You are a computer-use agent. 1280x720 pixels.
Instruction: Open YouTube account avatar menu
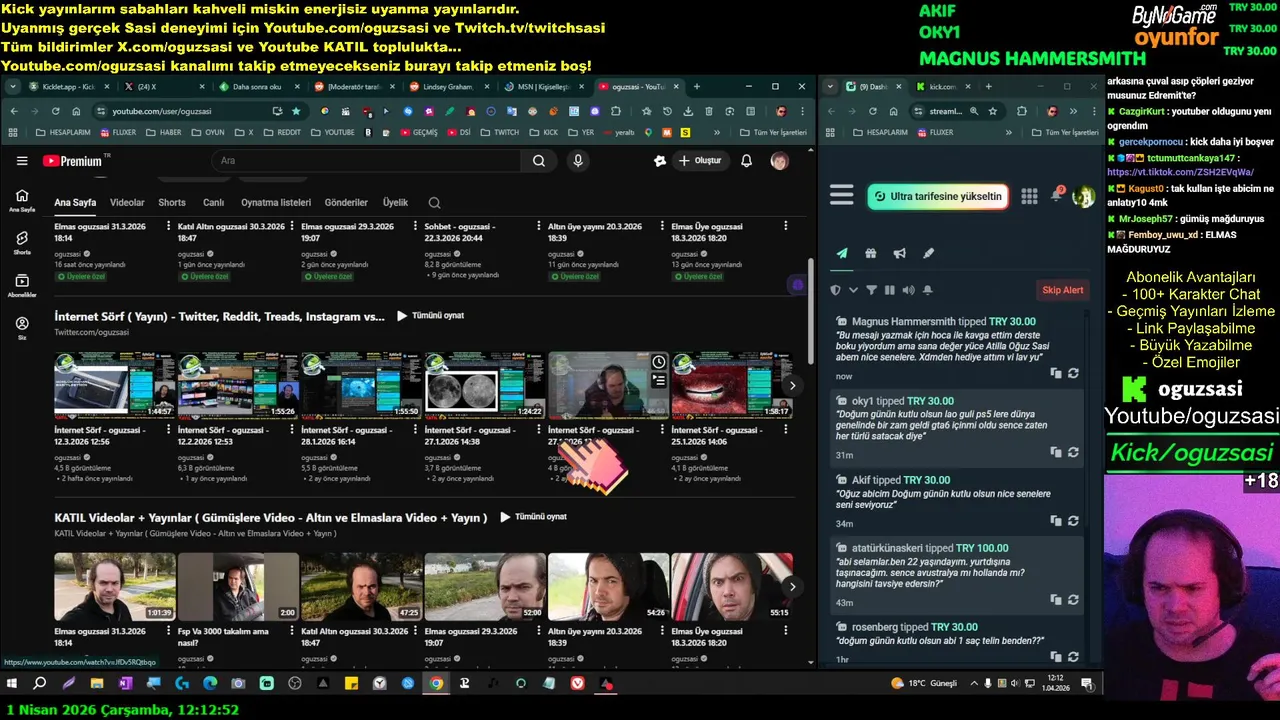point(779,160)
